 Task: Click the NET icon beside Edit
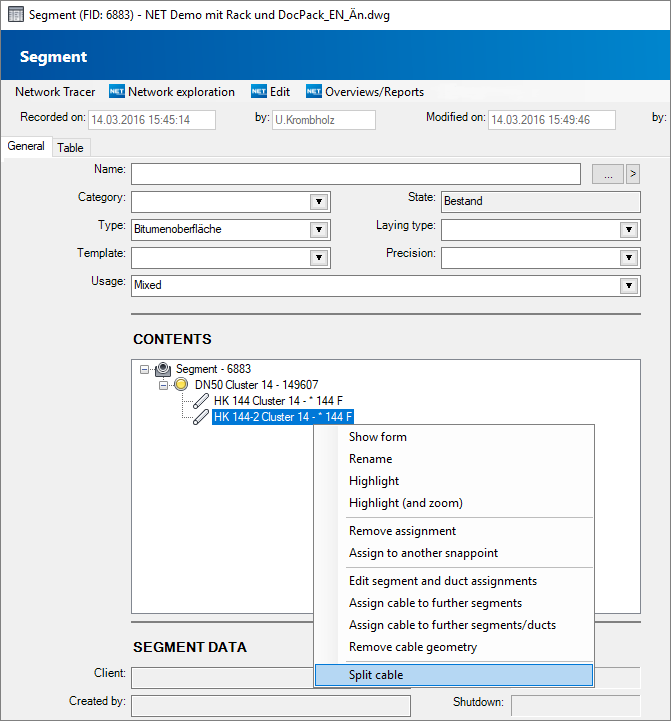pos(259,92)
